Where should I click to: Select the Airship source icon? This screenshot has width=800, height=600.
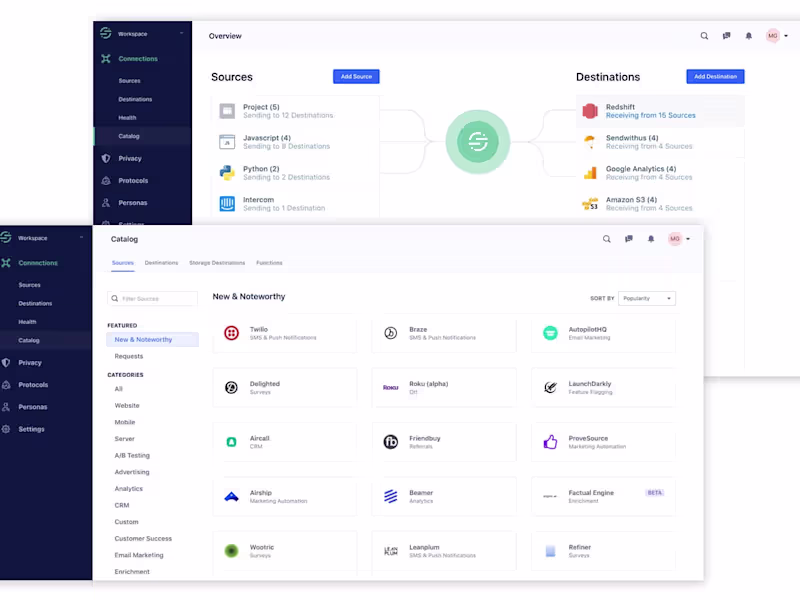pos(232,496)
